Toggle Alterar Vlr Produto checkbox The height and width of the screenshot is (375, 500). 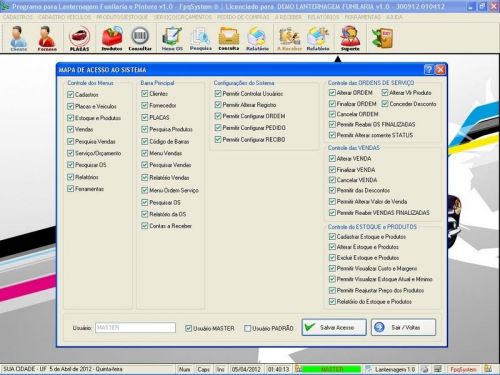point(385,92)
